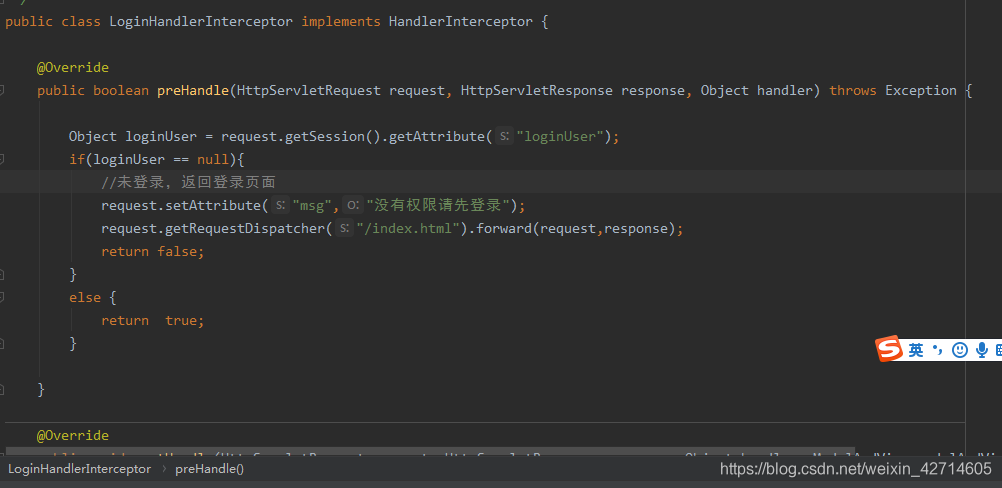Click the if keyword before (loginUser
Screen dimensions: 1002x488
[77, 159]
